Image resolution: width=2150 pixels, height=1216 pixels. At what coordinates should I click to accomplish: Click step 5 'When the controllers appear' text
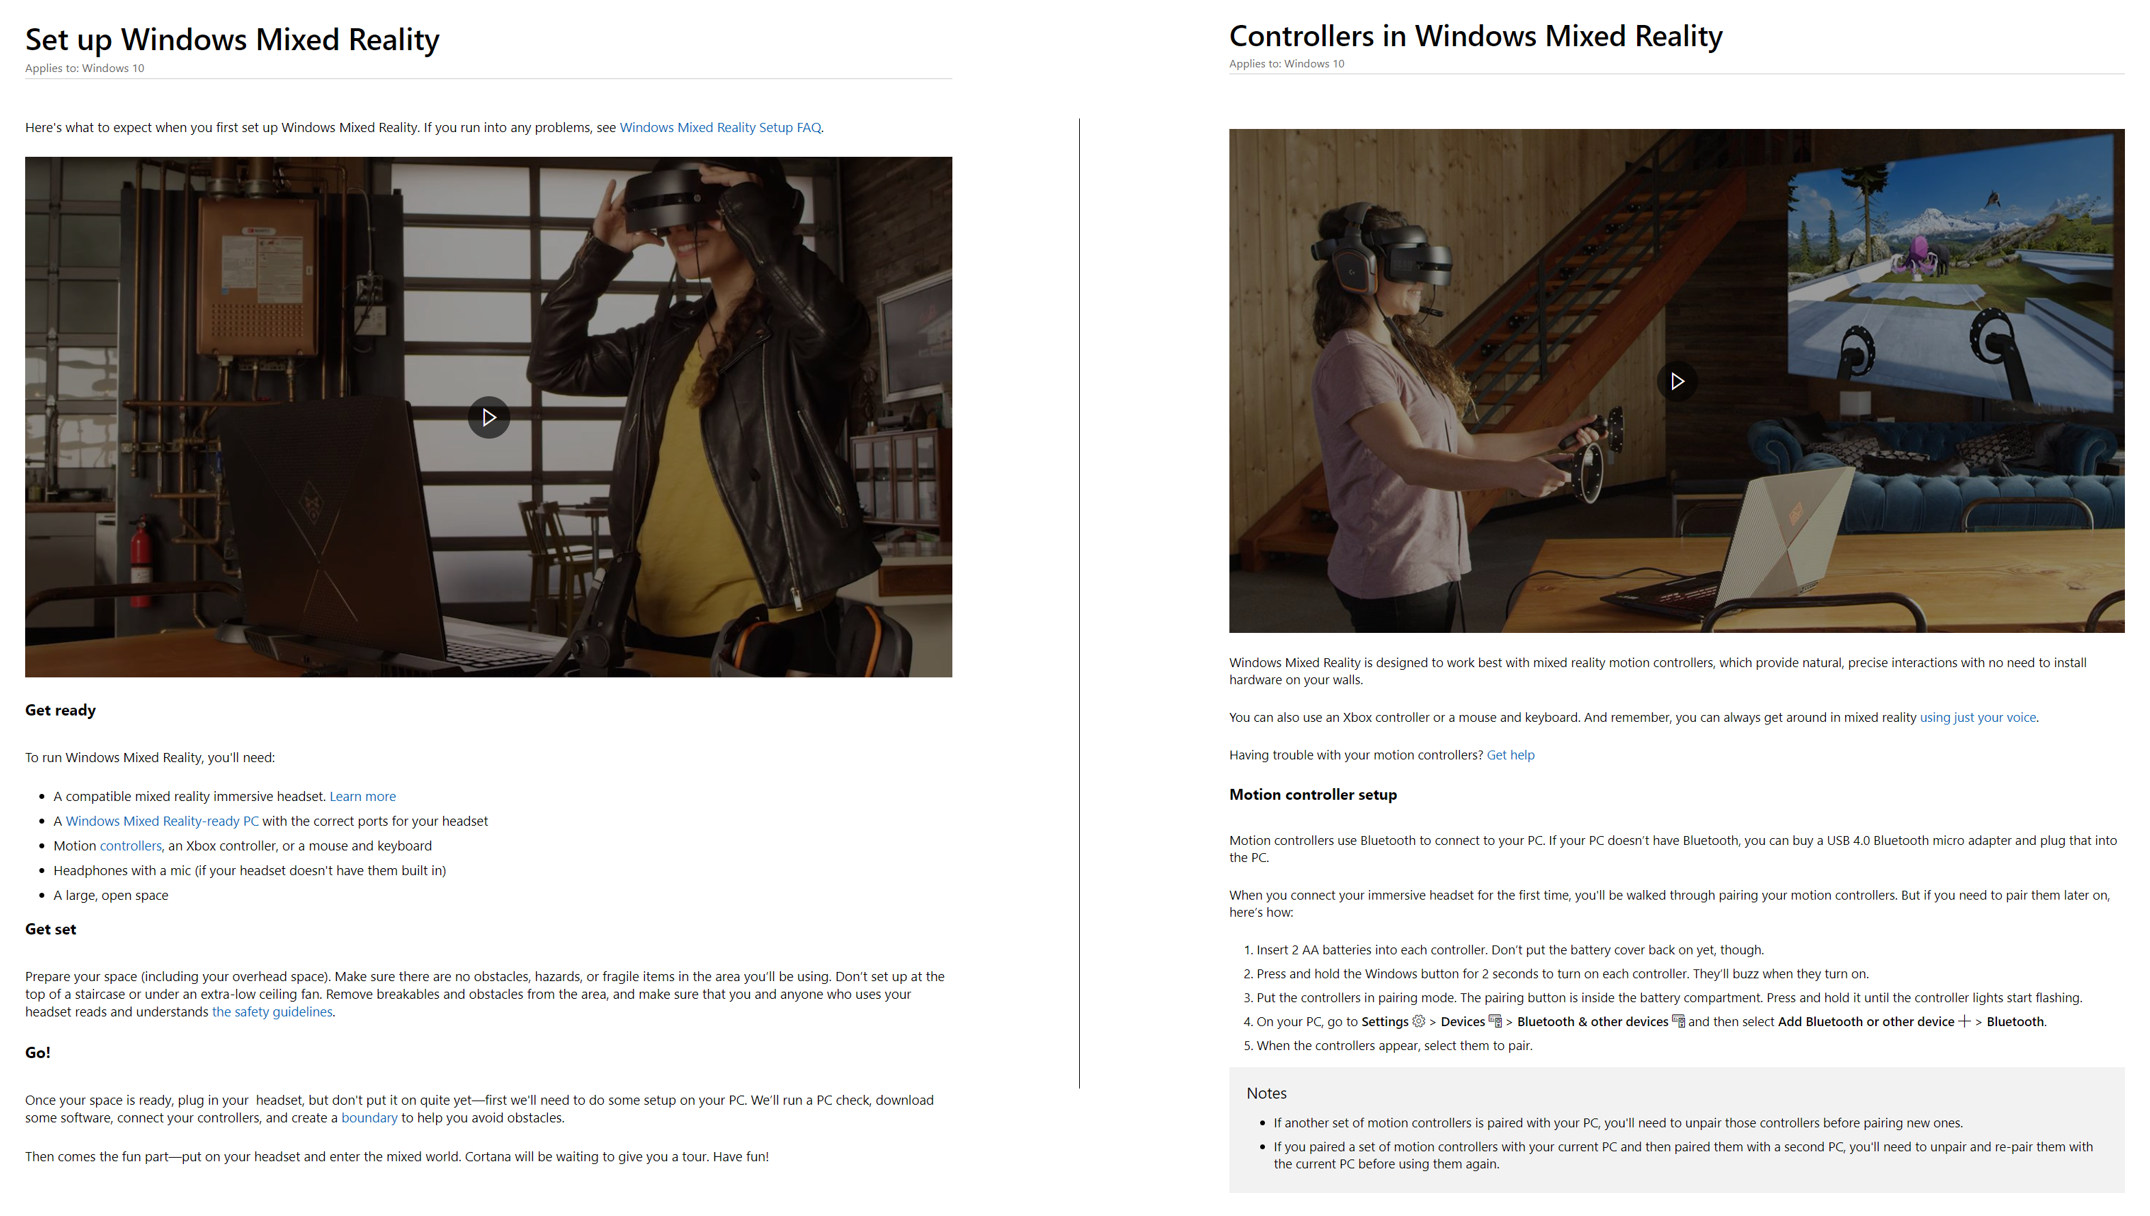(x=1394, y=1046)
